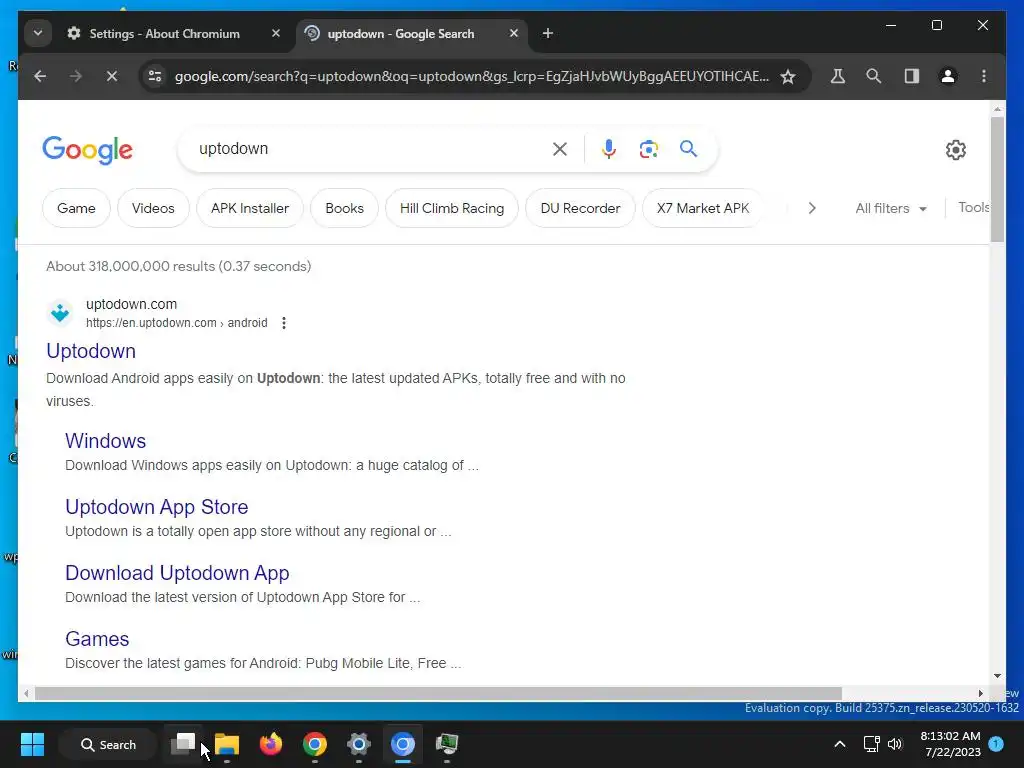Submit search with blue magnifier

coord(688,149)
